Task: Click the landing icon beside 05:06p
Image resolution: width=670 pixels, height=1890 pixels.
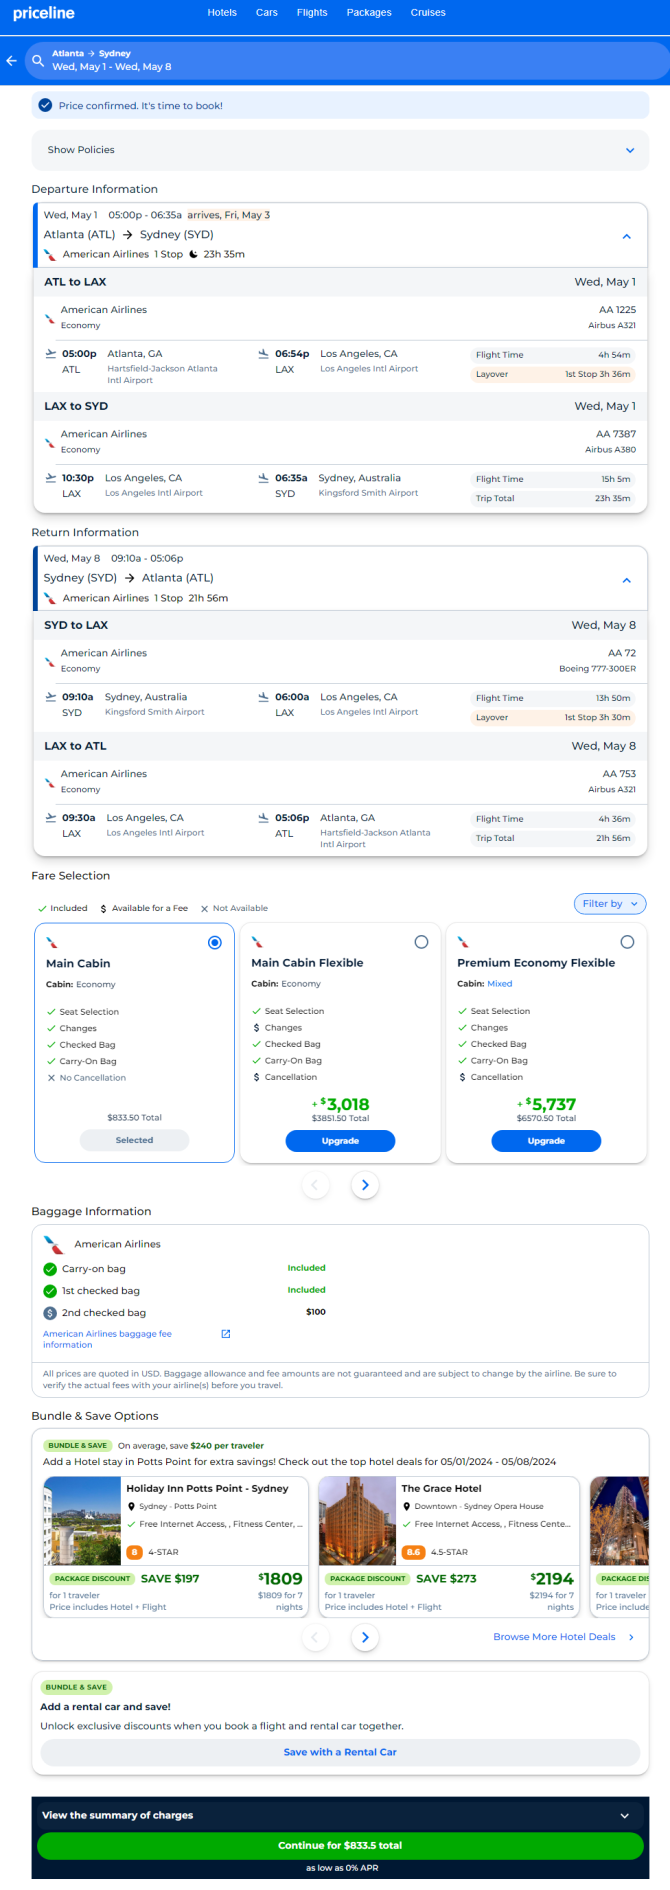Action: pyautogui.click(x=264, y=817)
